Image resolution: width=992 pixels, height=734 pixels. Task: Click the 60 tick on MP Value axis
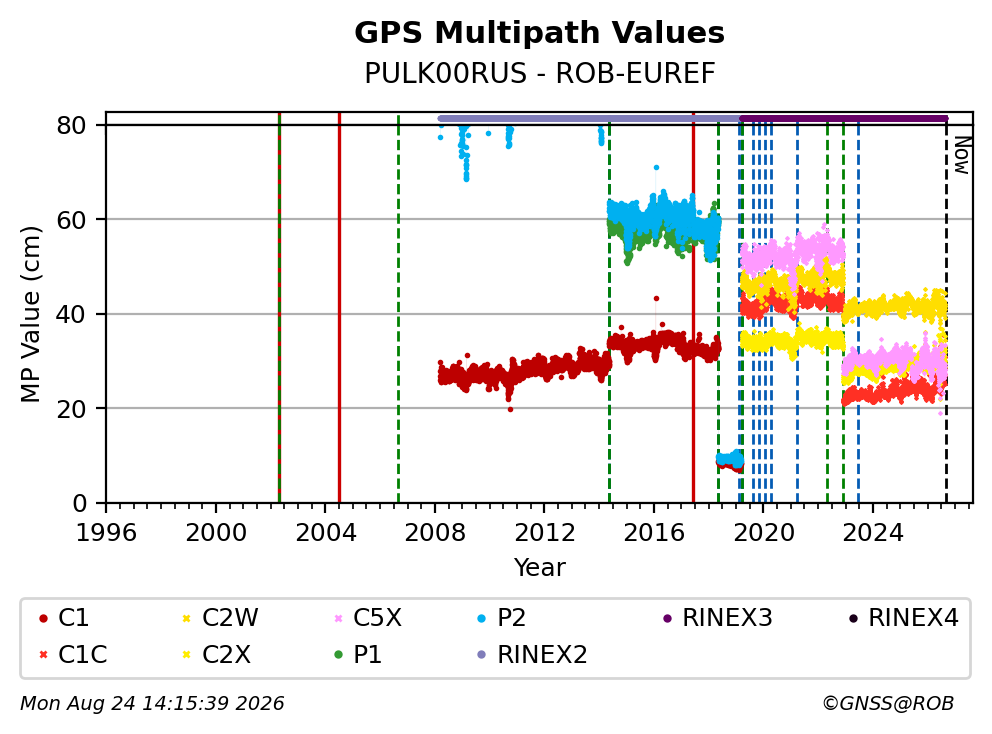pos(71,220)
